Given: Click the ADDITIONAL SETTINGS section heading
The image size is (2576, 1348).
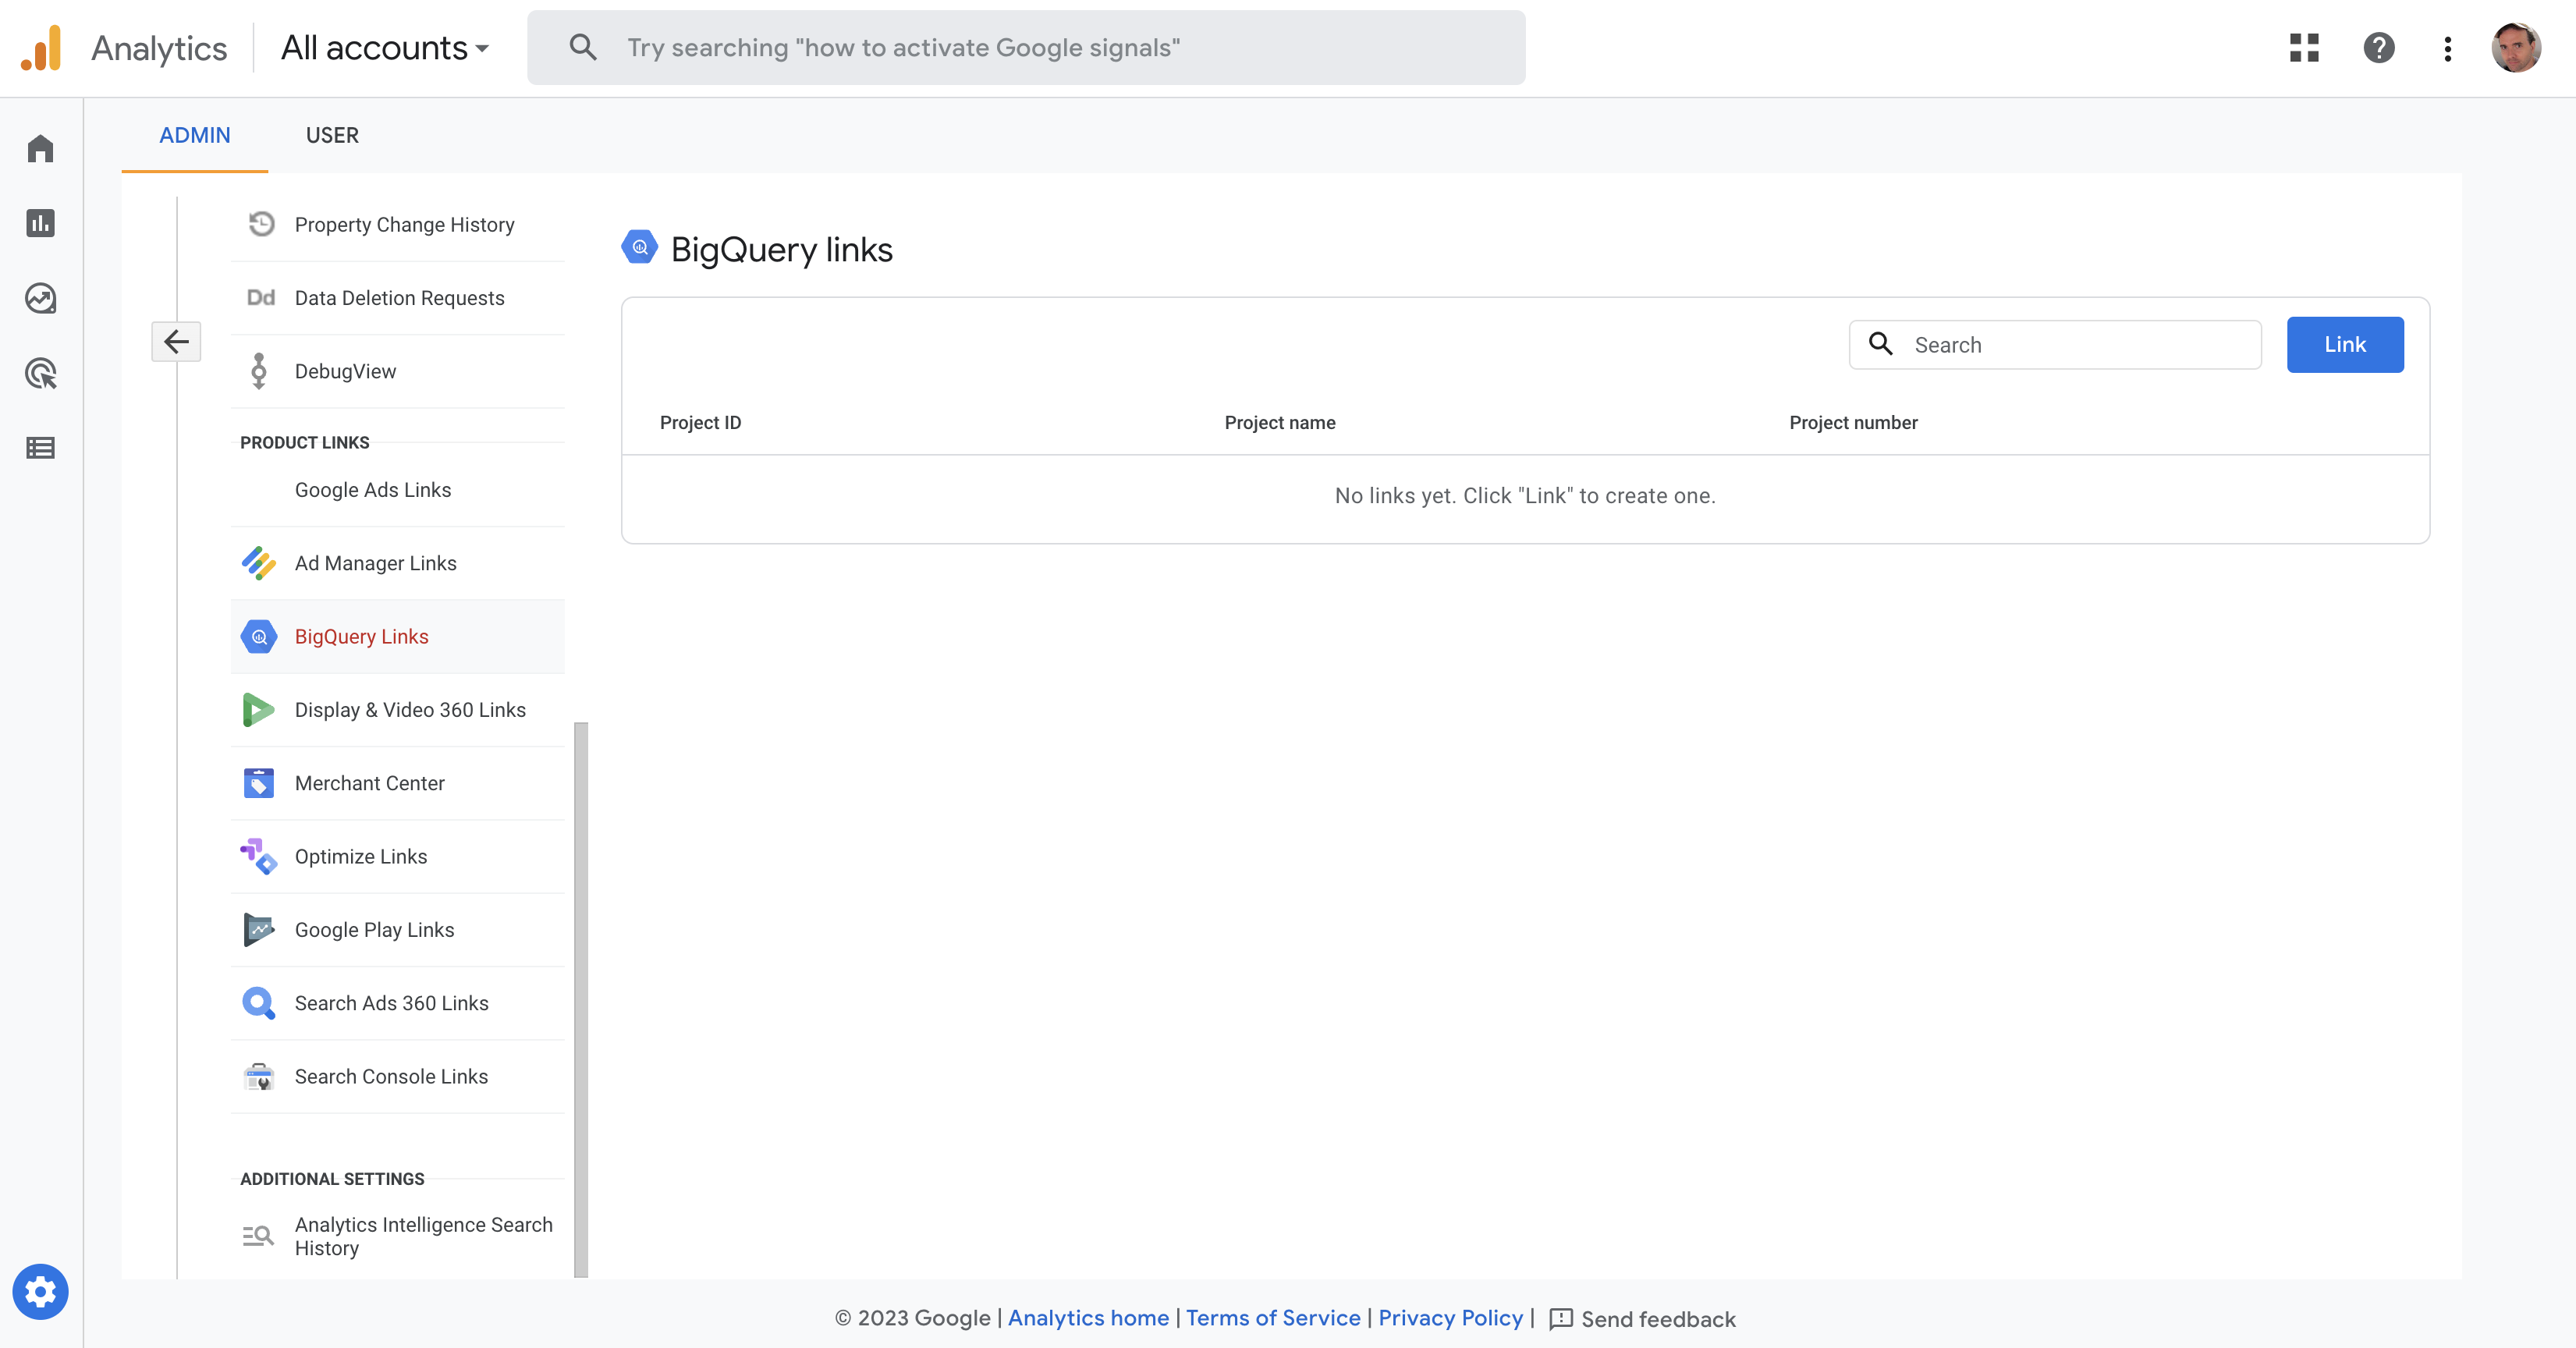Looking at the screenshot, I should click(332, 1179).
